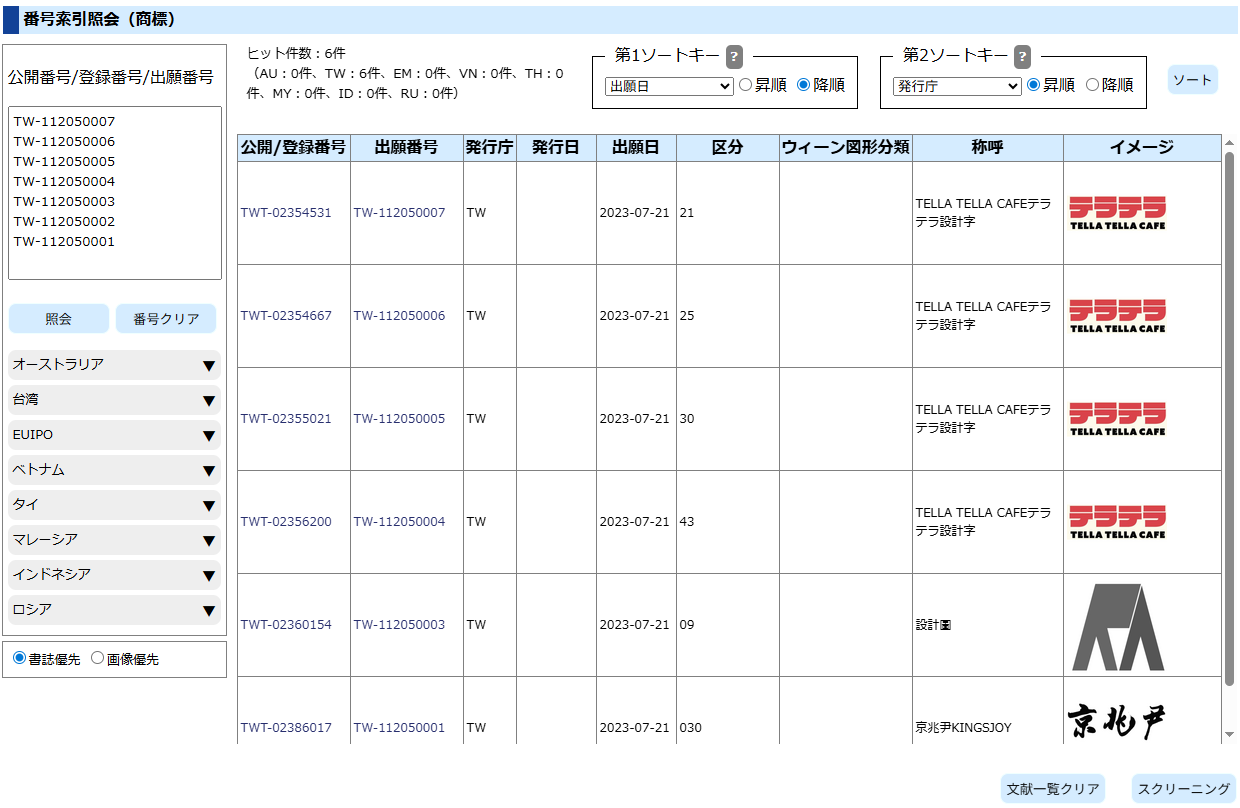Click the 番号クリア button
The width and height of the screenshot is (1240, 808).
pyautogui.click(x=166, y=319)
